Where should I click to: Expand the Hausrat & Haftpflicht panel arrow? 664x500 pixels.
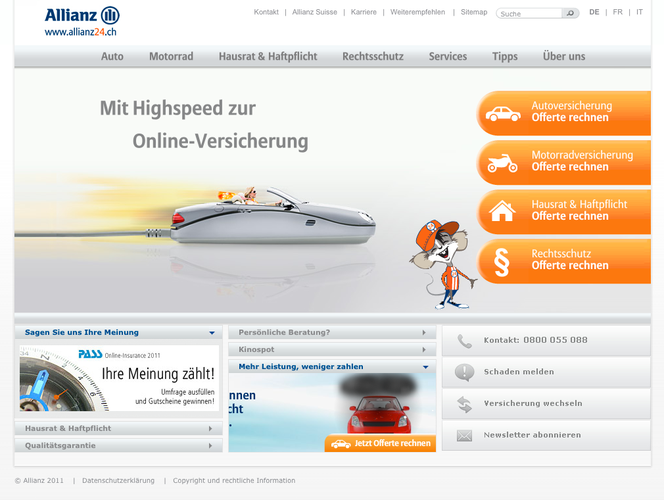point(210,428)
